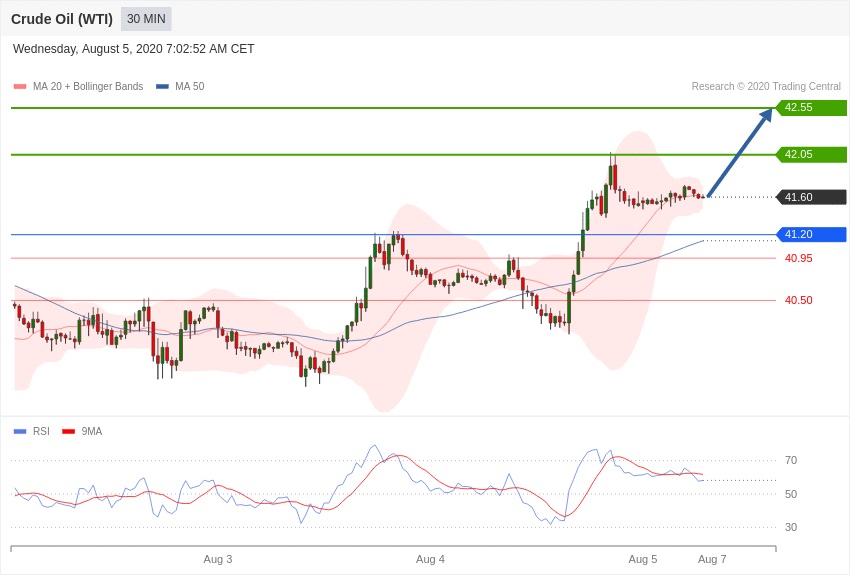Click the Aug 4 date axis label
The height and width of the screenshot is (576, 850).
click(x=430, y=559)
